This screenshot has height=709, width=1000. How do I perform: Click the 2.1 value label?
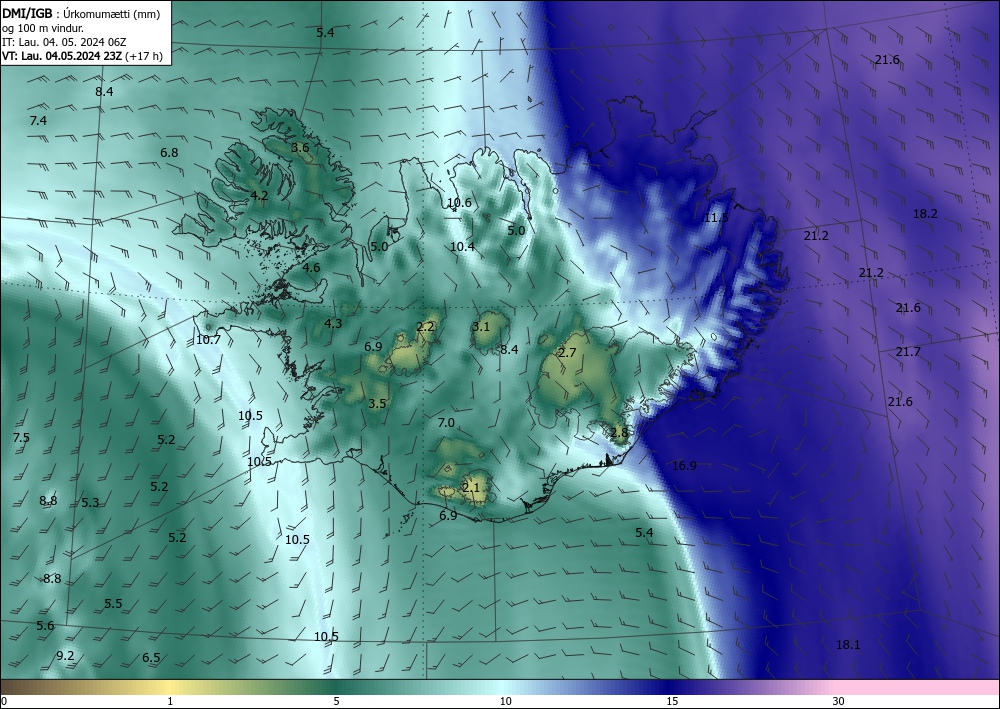coord(471,488)
